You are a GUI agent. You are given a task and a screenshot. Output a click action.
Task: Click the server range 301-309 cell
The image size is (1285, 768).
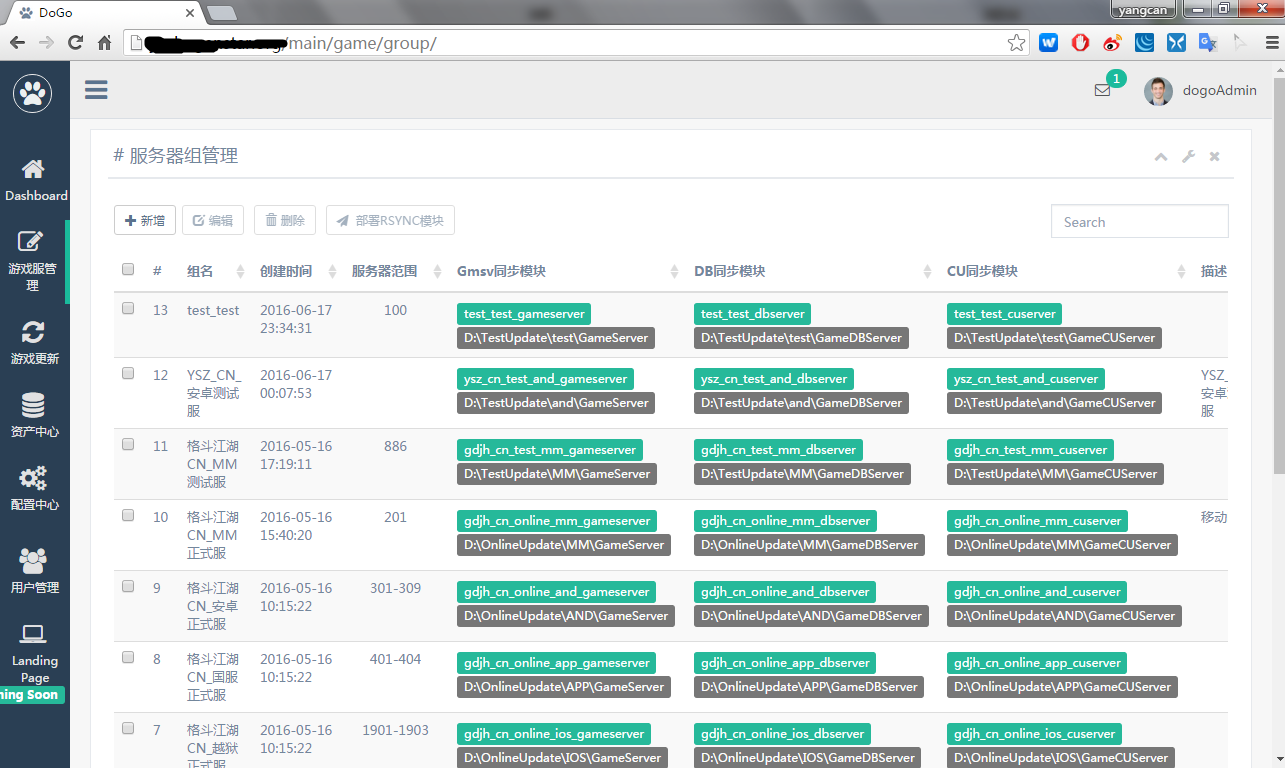pos(395,588)
